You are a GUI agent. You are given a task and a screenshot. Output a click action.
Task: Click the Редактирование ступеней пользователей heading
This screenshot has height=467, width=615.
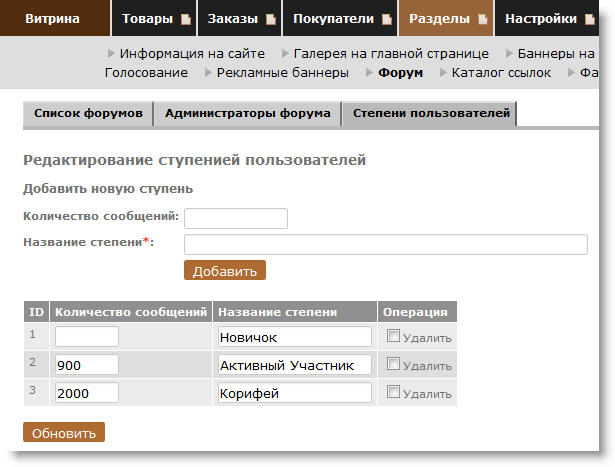[x=195, y=160]
